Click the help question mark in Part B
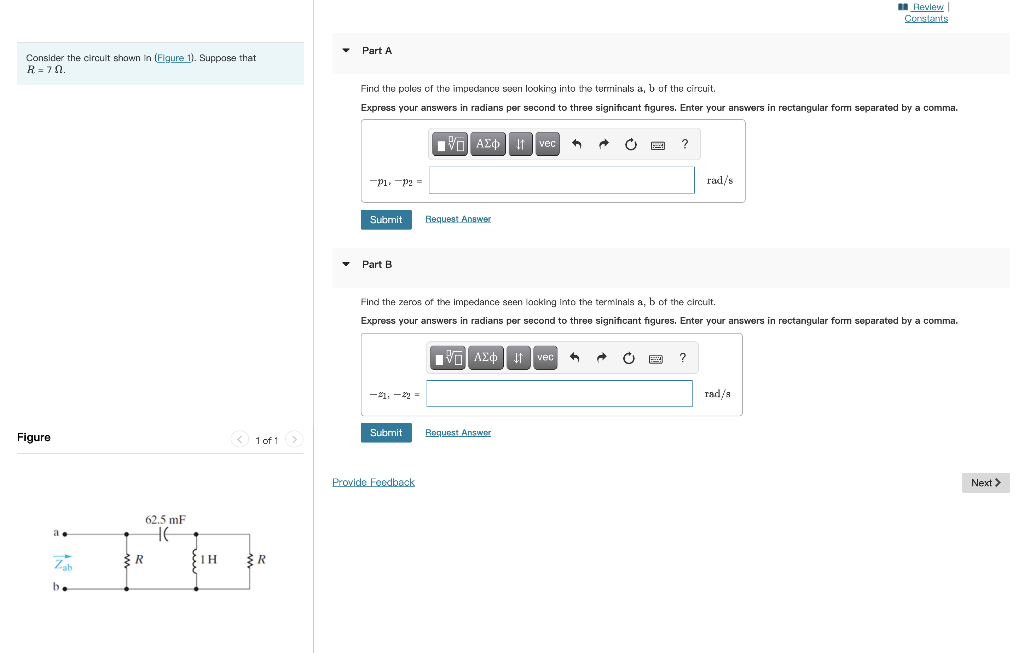This screenshot has height=653, width=1024. (682, 357)
